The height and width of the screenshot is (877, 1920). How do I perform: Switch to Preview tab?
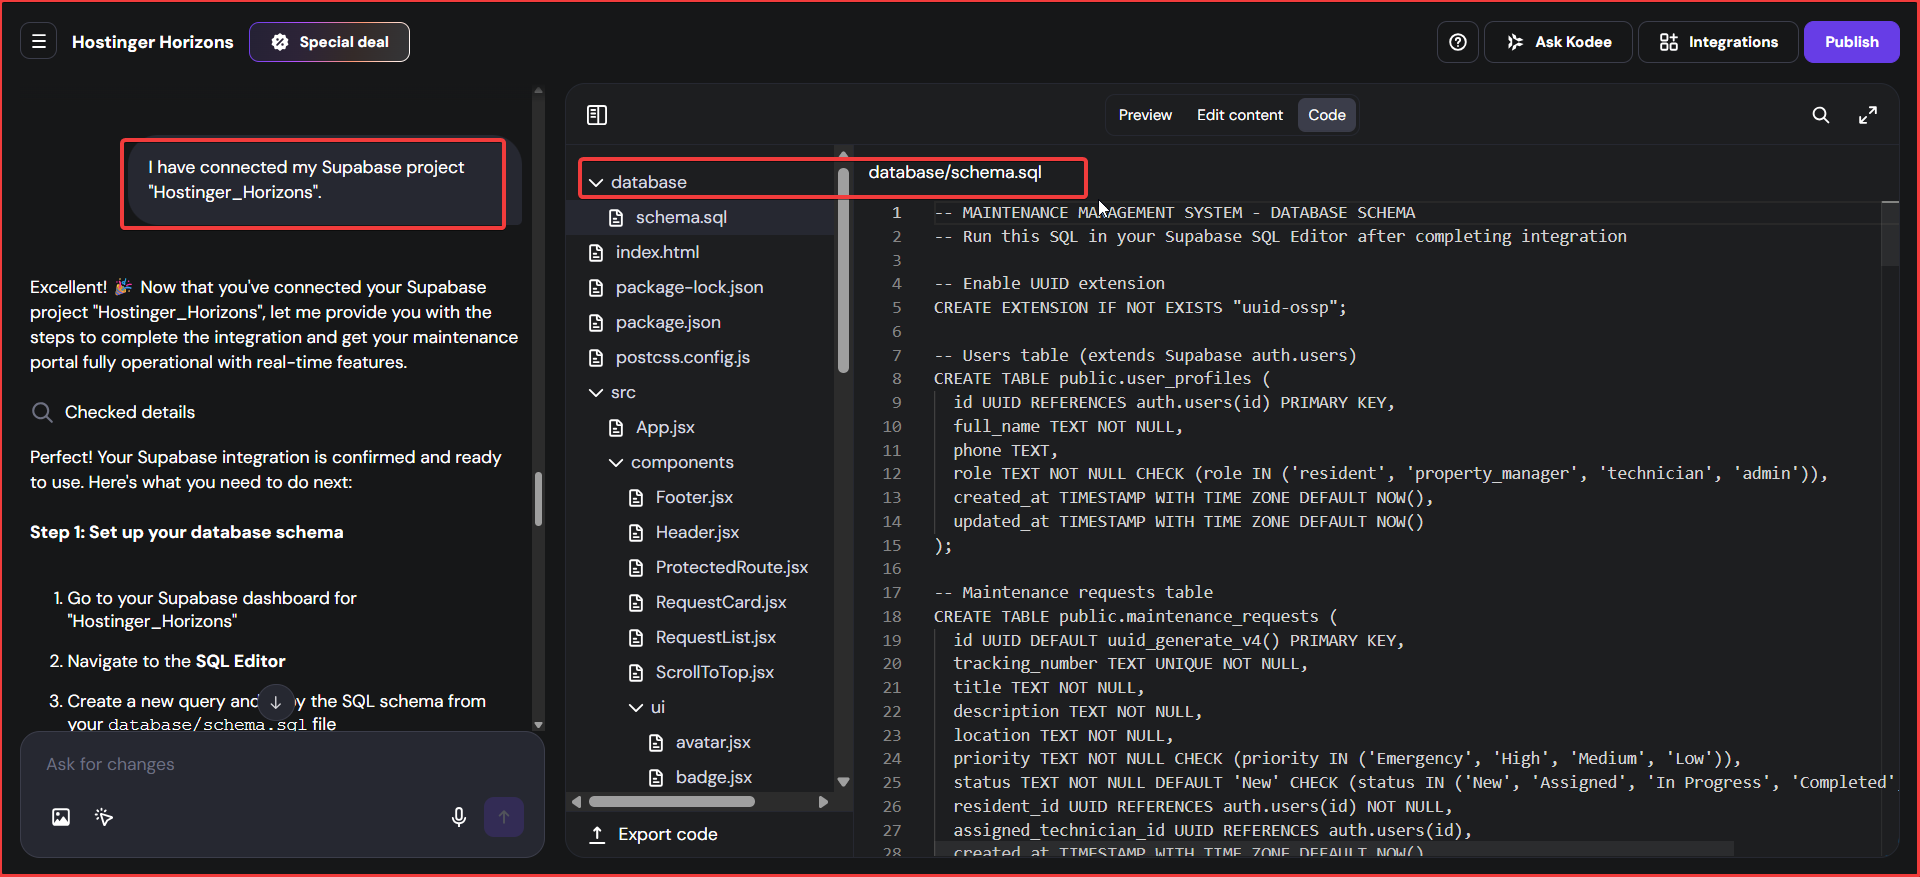1145,115
